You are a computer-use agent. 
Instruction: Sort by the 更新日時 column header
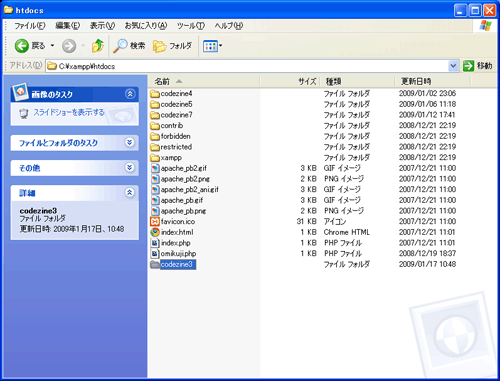433,81
